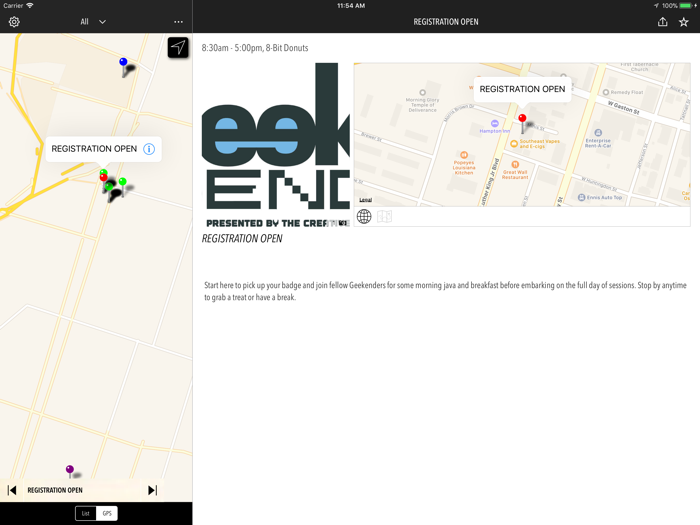Tap REGISTRATION OPEN label in bottom bar
Viewport: 700px width, 525px height.
pyautogui.click(x=55, y=490)
